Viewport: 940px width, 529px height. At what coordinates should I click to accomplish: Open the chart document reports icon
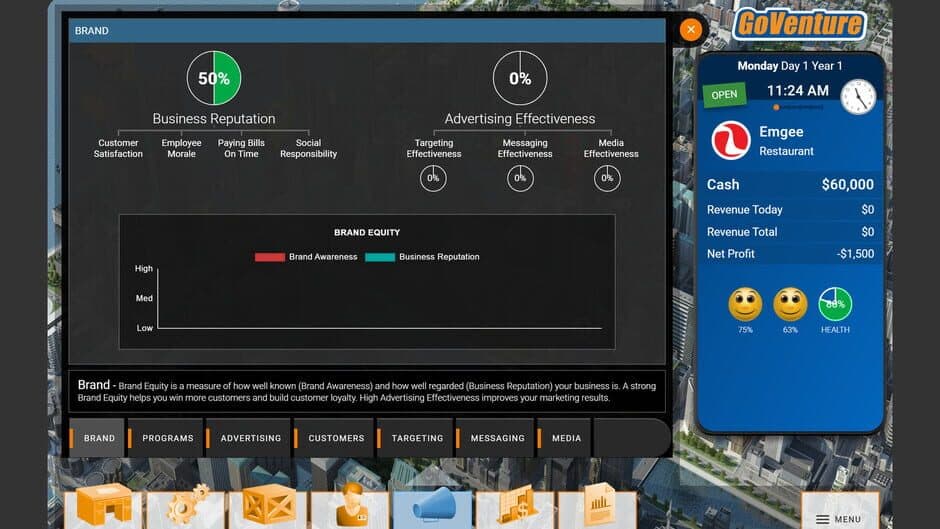tap(597, 507)
